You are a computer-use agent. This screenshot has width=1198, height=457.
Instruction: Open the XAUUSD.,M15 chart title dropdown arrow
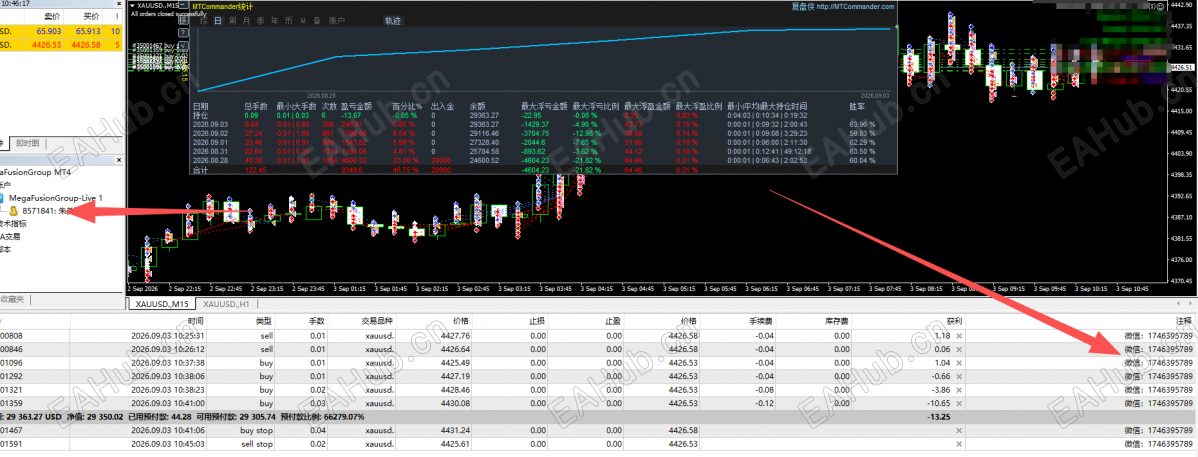[134, 5]
